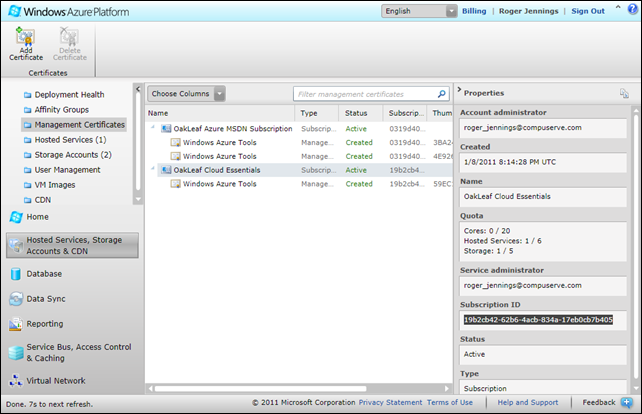The width and height of the screenshot is (642, 414).
Task: Click the Virtual Network icon
Action: [16, 381]
